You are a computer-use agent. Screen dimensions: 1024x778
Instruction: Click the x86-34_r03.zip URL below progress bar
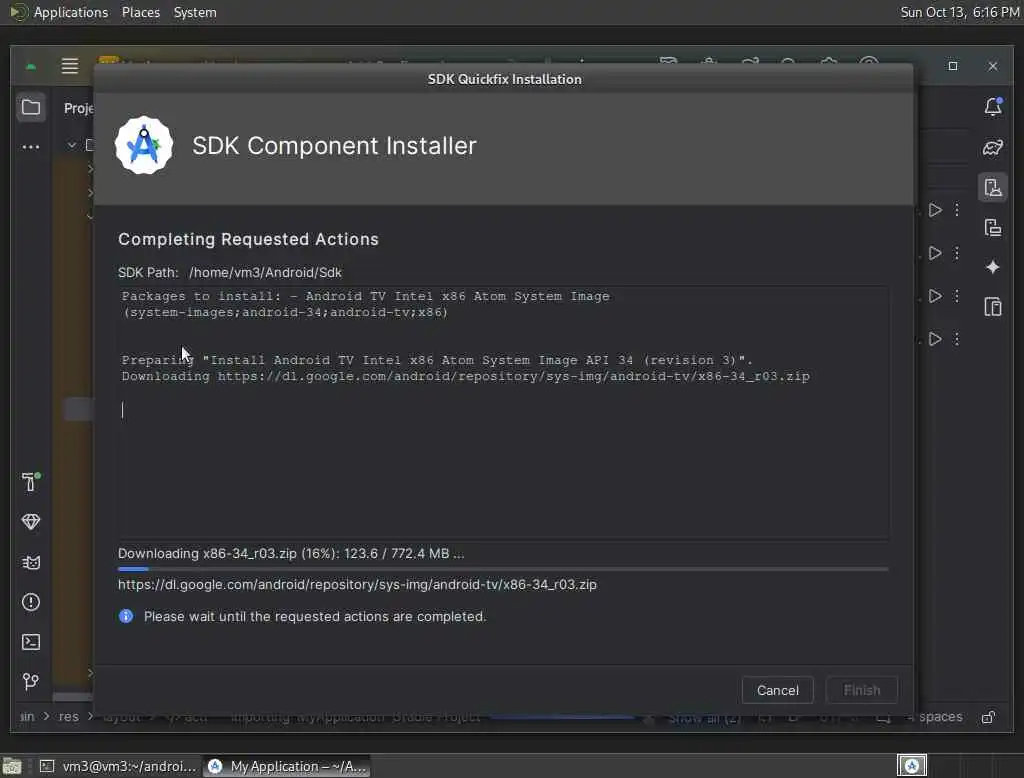click(357, 585)
